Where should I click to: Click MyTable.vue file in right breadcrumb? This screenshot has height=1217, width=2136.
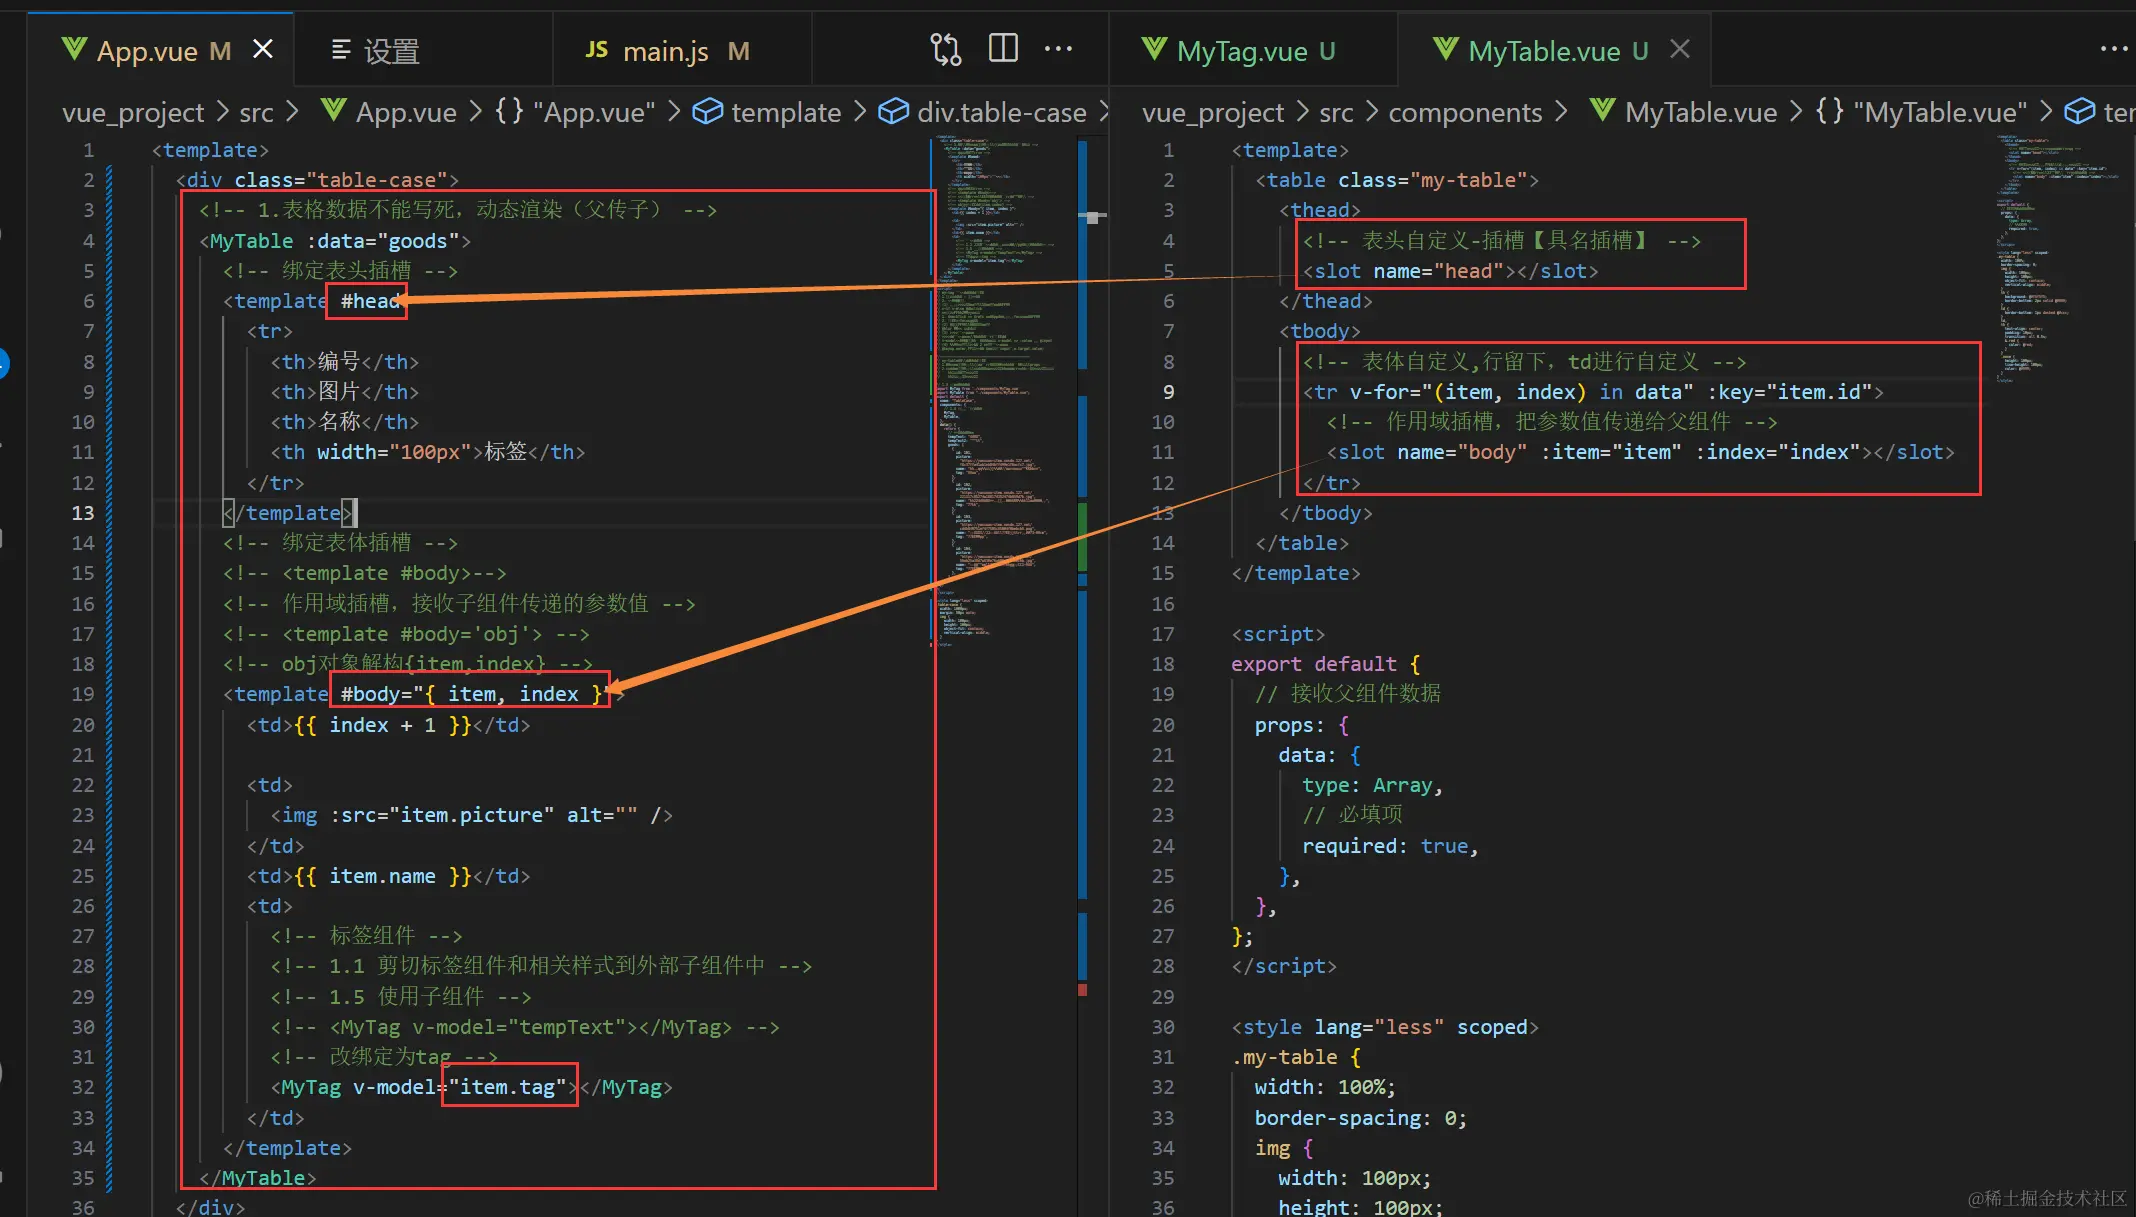tap(1701, 112)
